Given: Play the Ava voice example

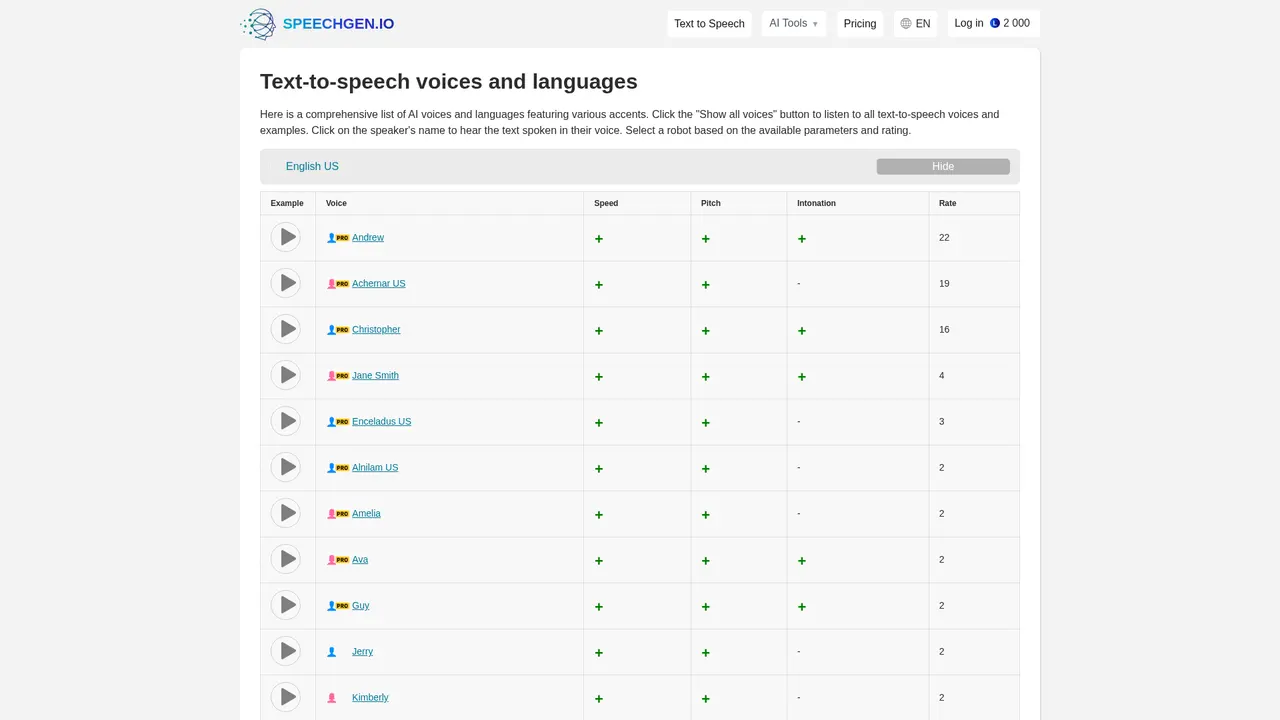Looking at the screenshot, I should point(286,559).
